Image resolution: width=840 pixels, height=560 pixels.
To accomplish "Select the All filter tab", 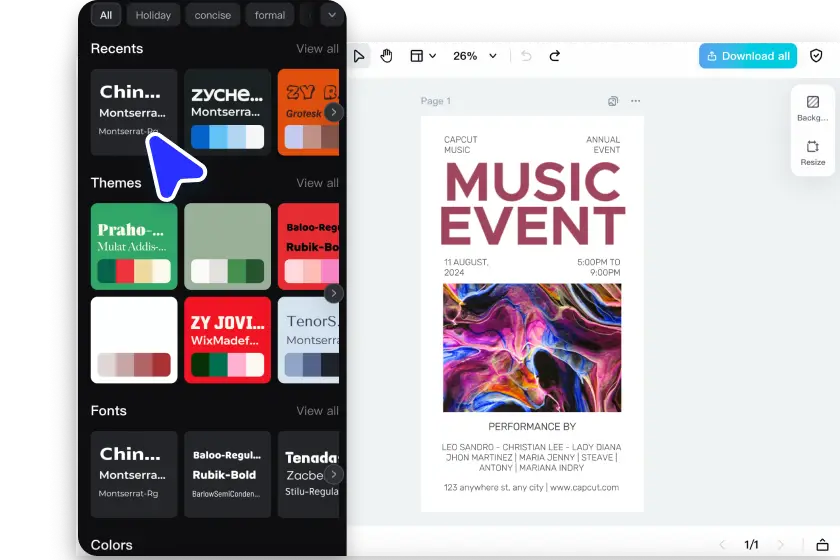I will [x=106, y=15].
